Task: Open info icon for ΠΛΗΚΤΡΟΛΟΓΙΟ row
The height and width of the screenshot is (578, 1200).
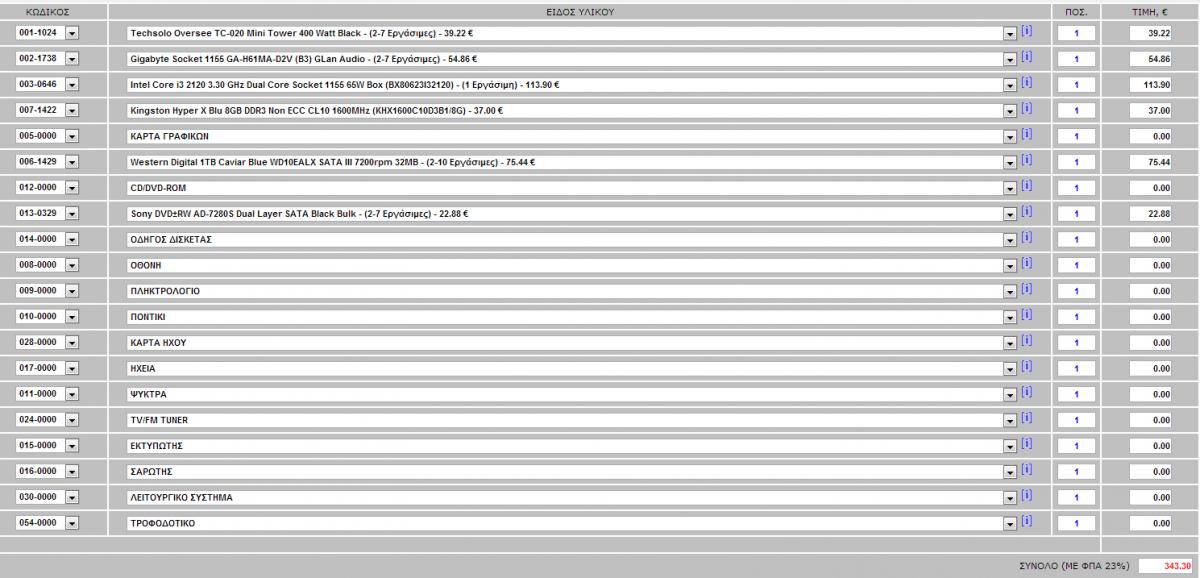Action: (x=1026, y=289)
